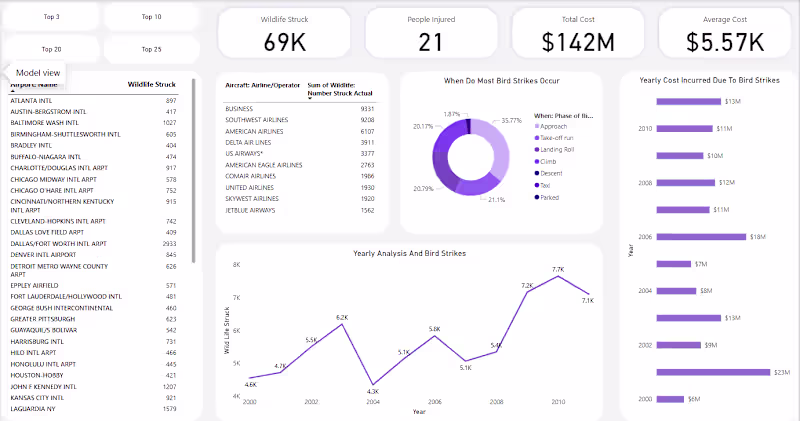Select the Parked legend dot
This screenshot has width=800, height=421.
pos(537,197)
